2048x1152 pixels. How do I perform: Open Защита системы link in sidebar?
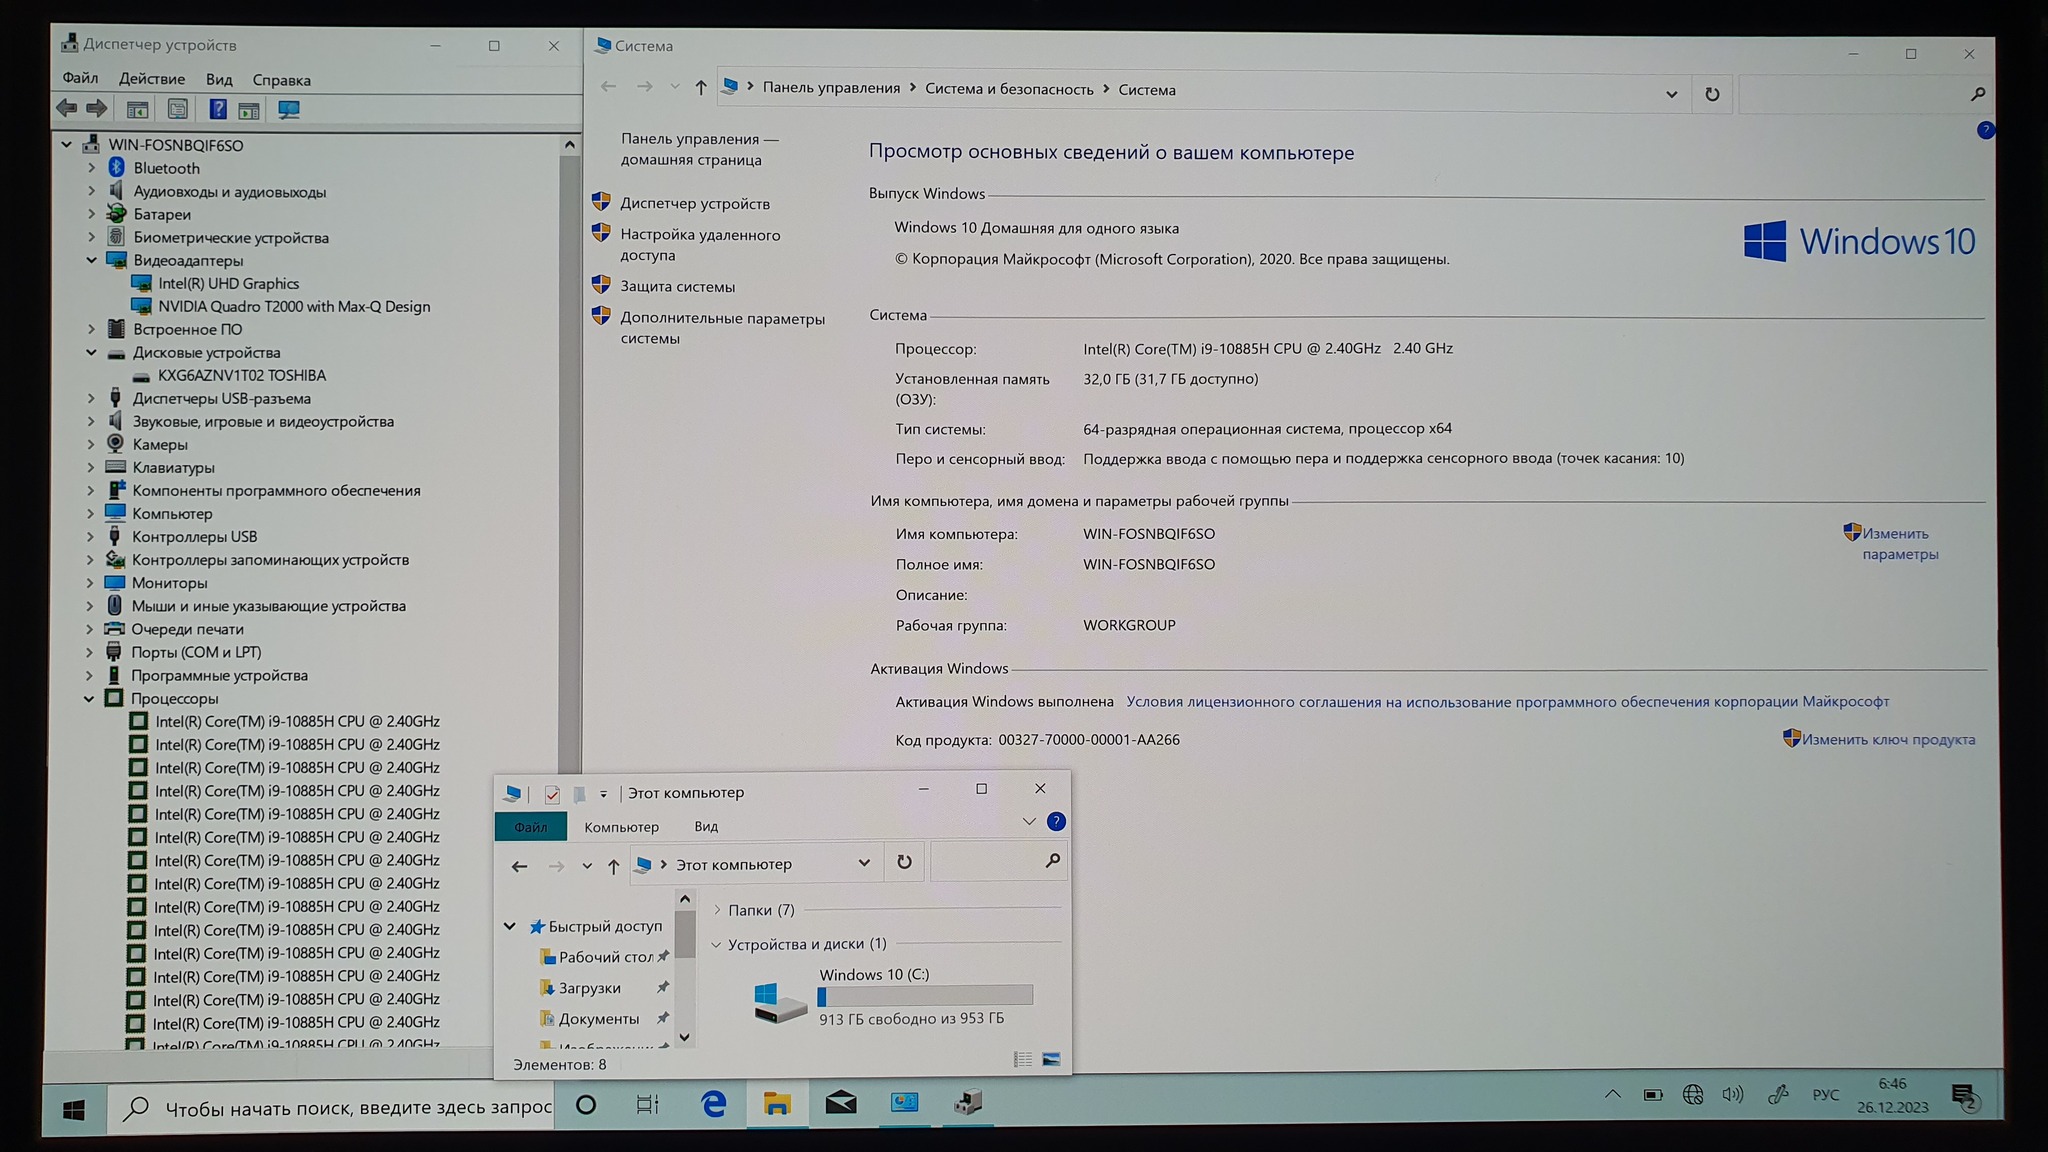(x=677, y=287)
